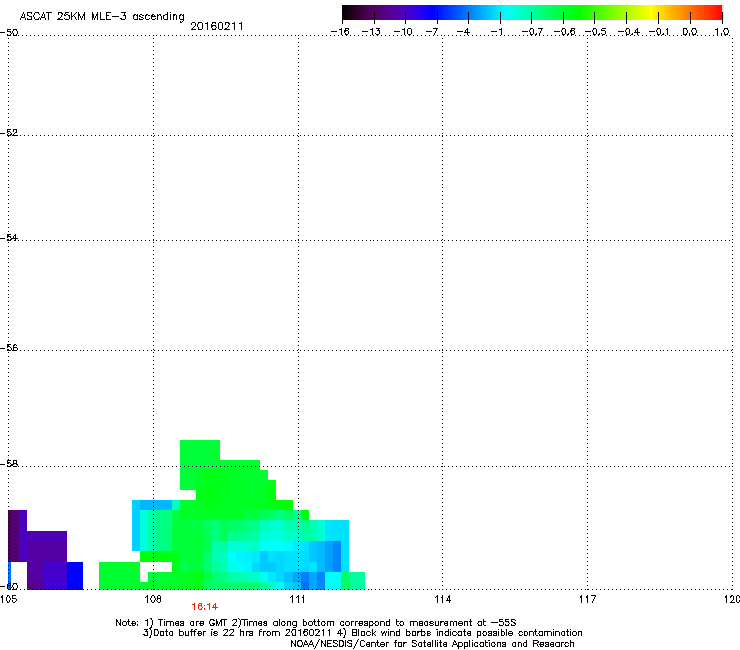Click the color bar label -16

click(340, 32)
